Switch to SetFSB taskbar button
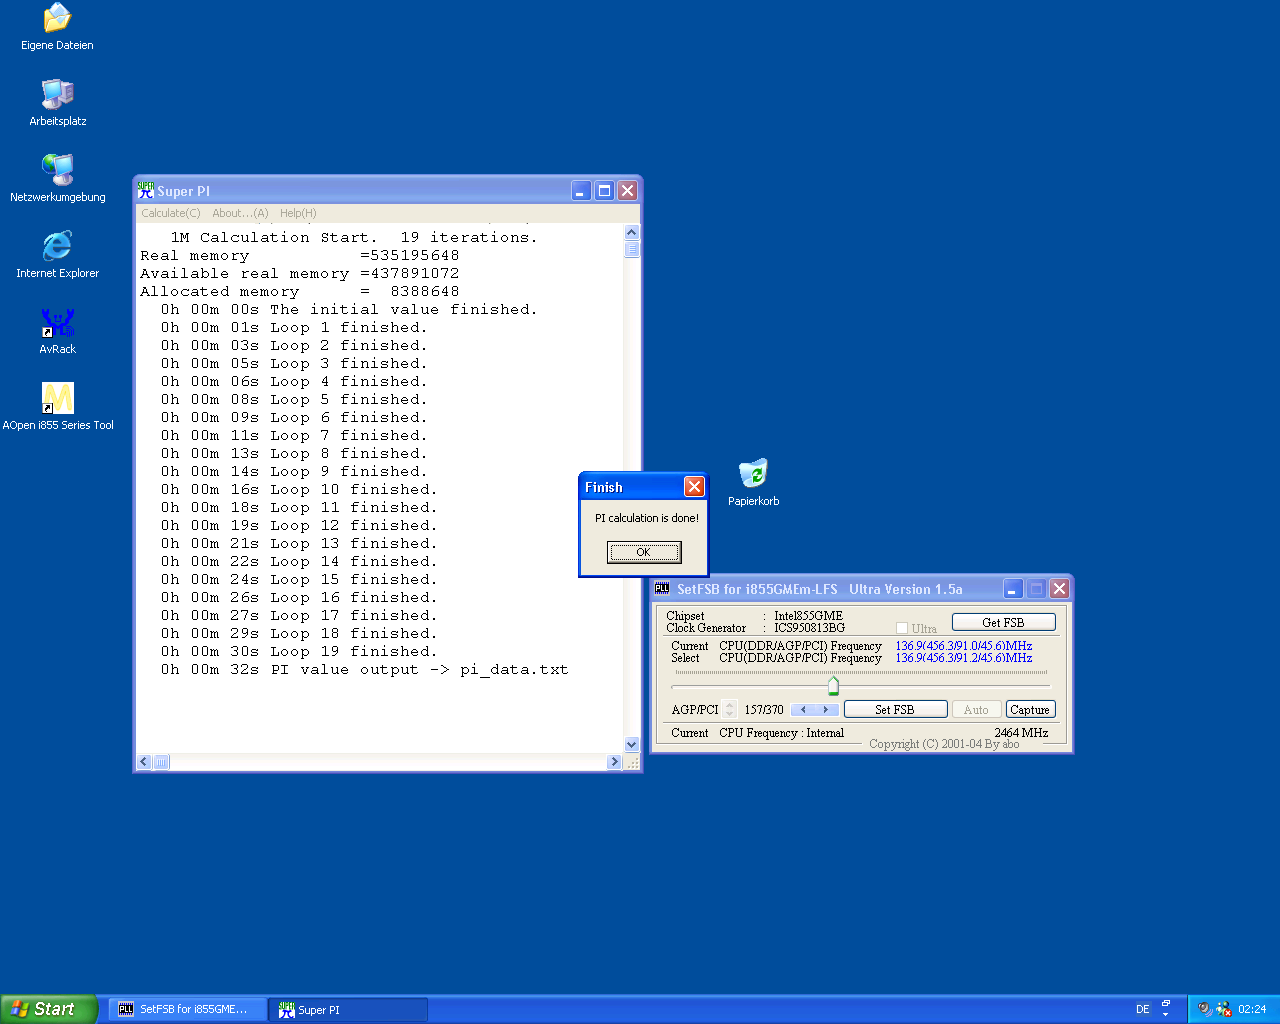This screenshot has height=1024, width=1280. pyautogui.click(x=187, y=1010)
